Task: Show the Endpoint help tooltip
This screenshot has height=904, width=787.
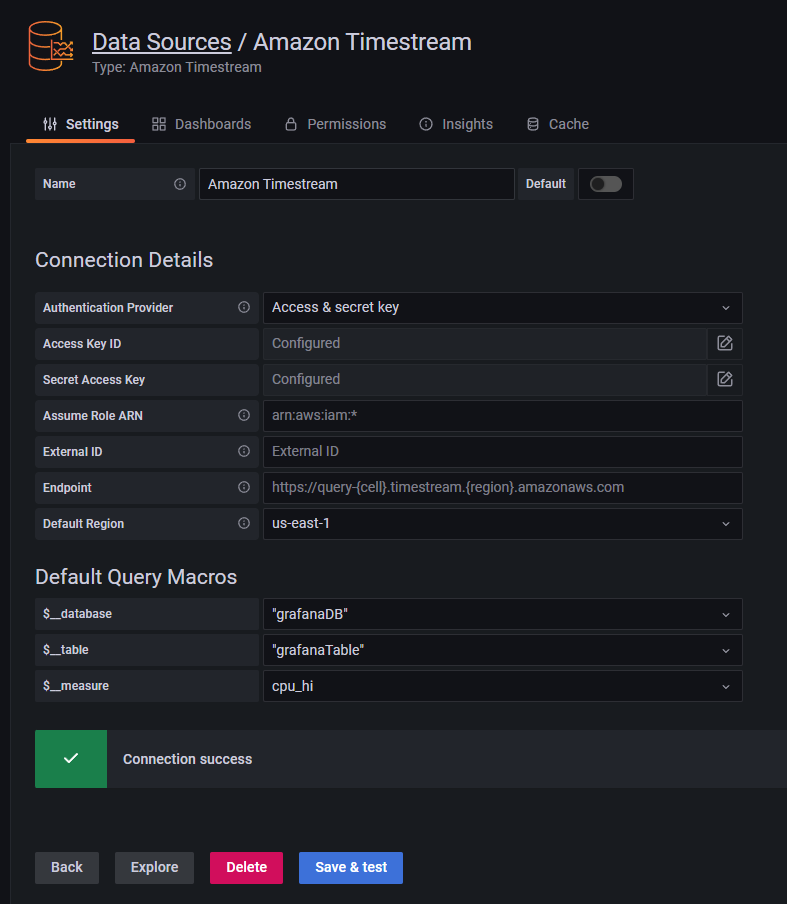Action: [x=245, y=487]
